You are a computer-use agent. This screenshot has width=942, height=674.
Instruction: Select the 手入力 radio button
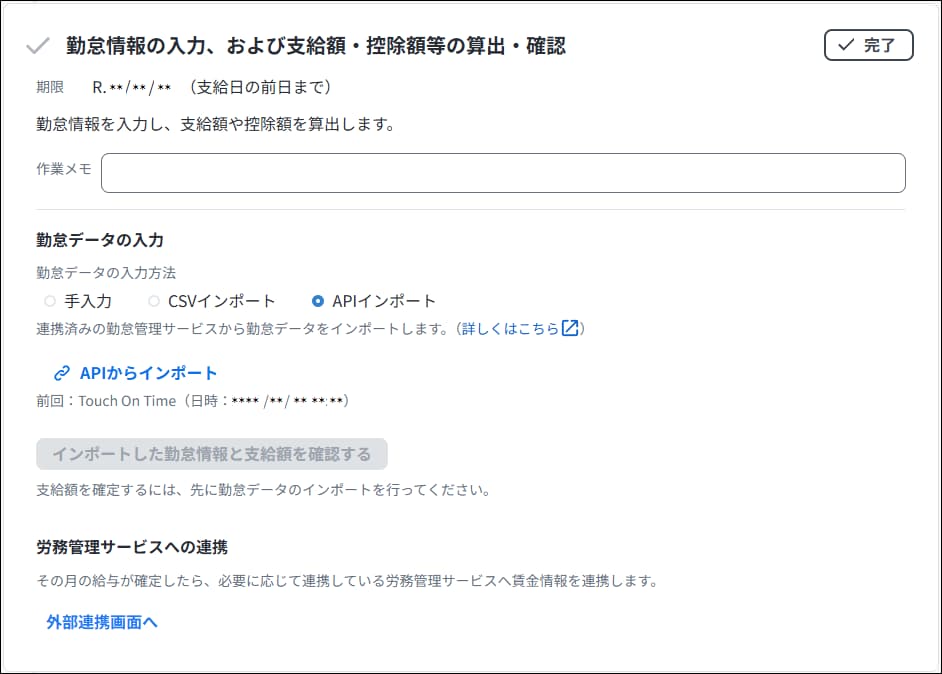click(x=50, y=300)
